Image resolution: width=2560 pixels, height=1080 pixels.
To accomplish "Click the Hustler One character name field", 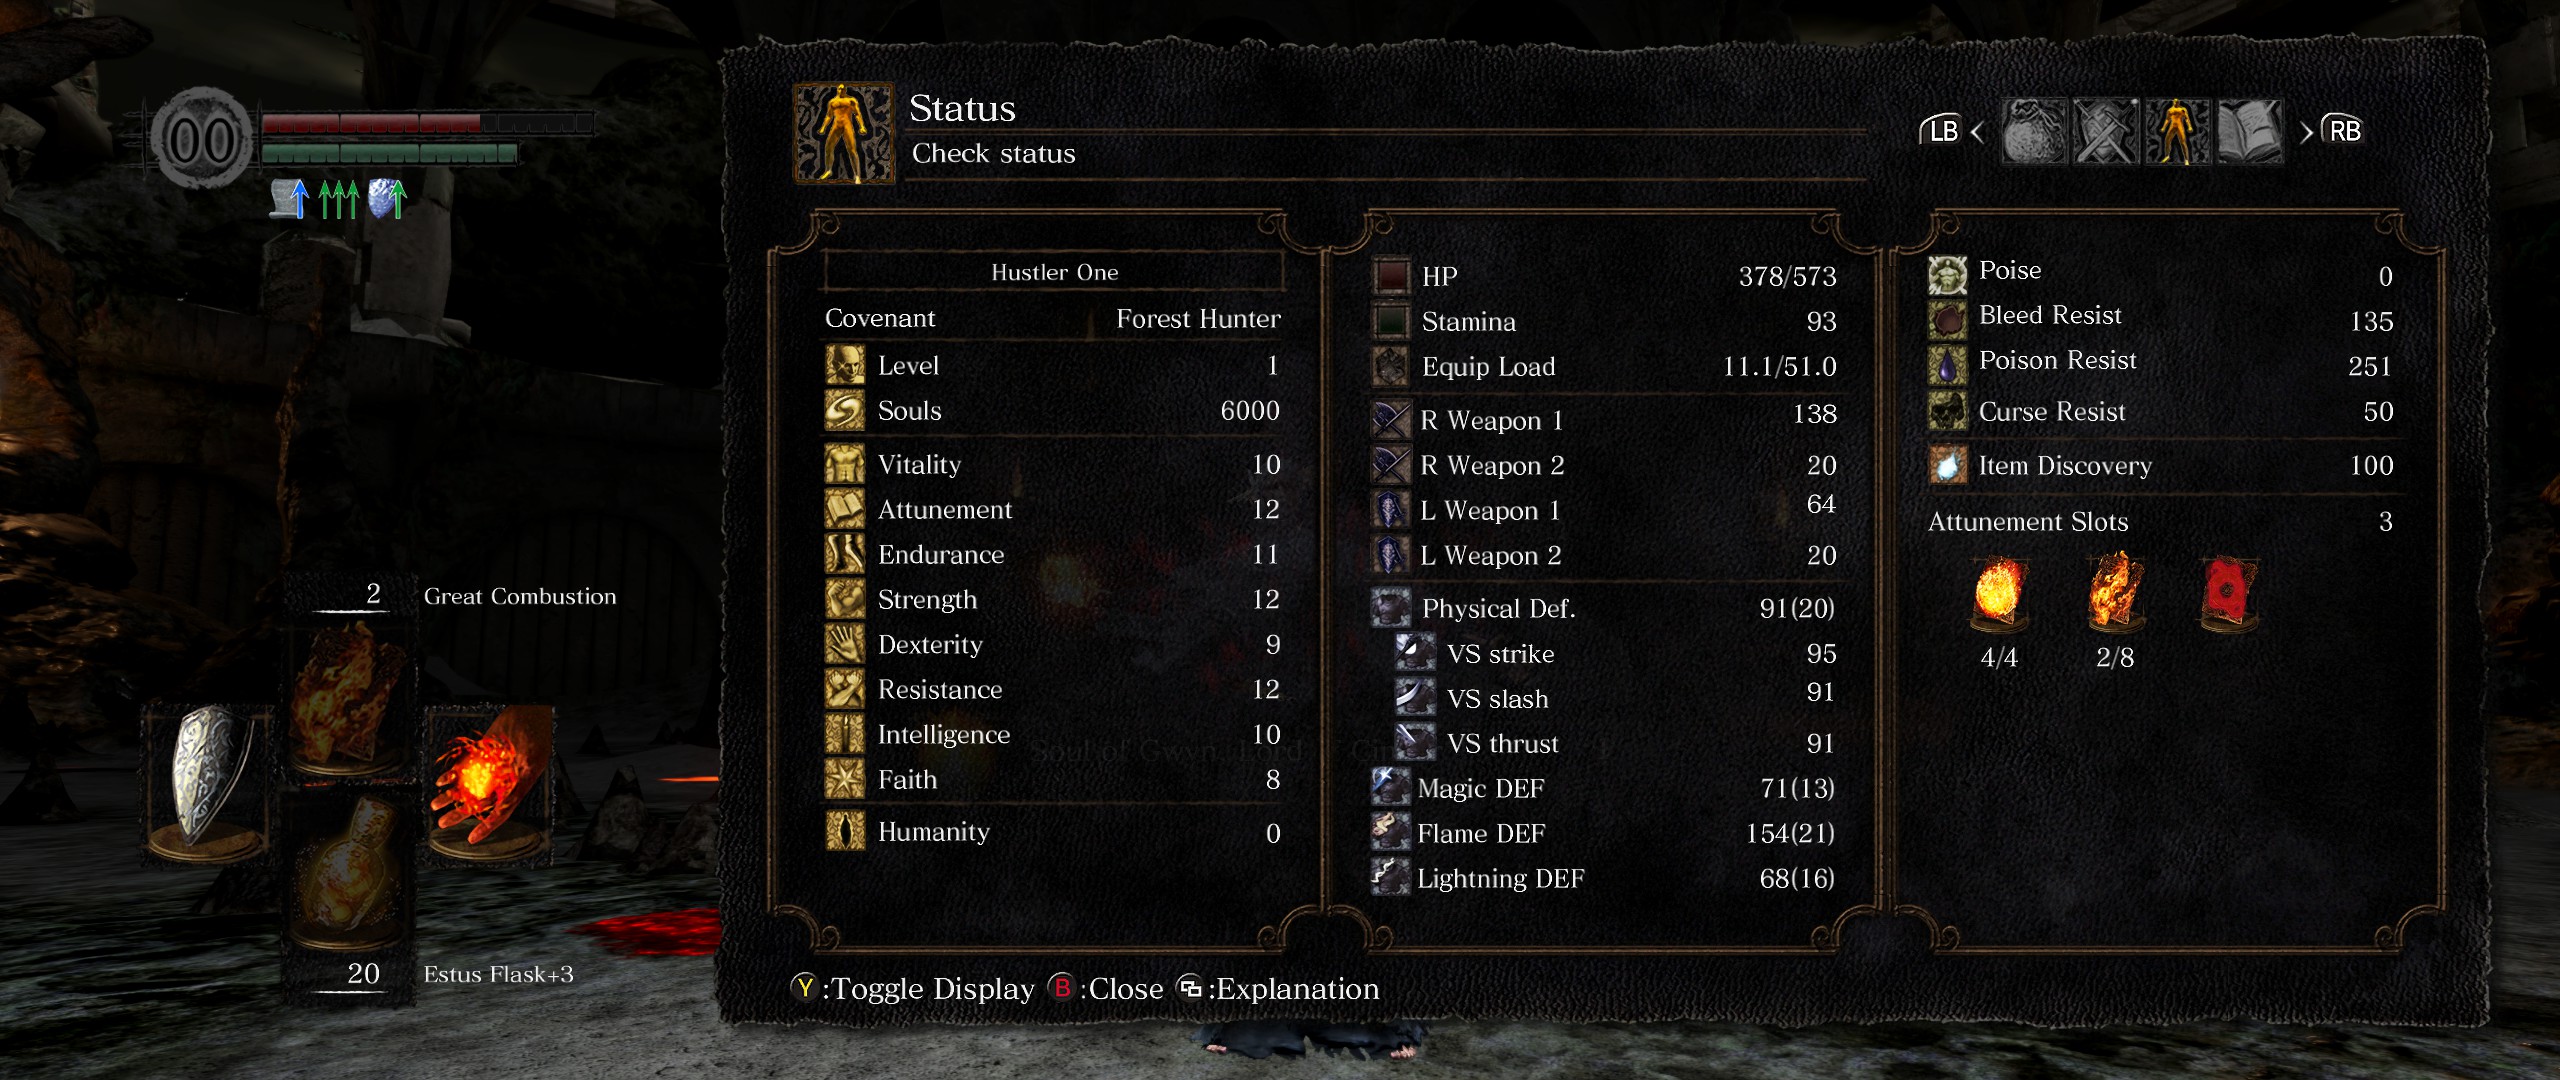I will 1054,272.
